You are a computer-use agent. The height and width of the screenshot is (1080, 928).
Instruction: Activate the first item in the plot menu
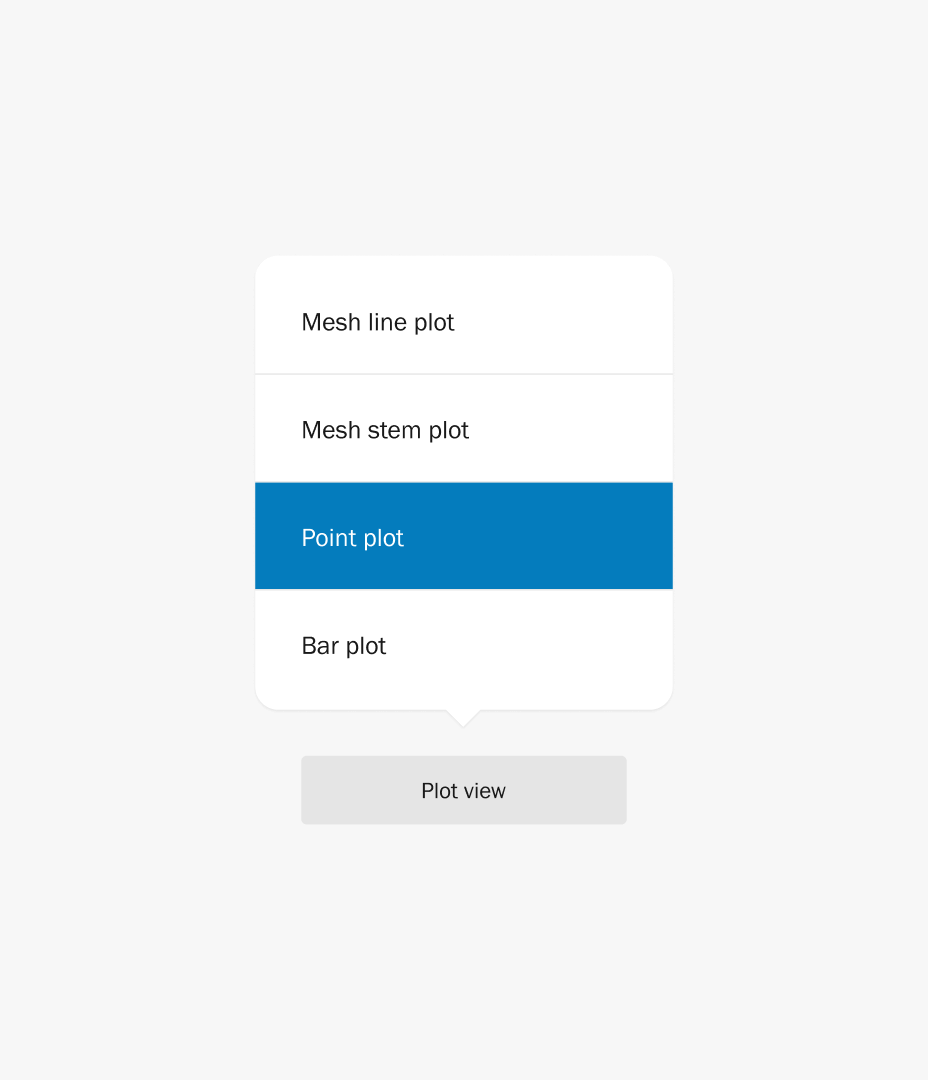tap(463, 322)
